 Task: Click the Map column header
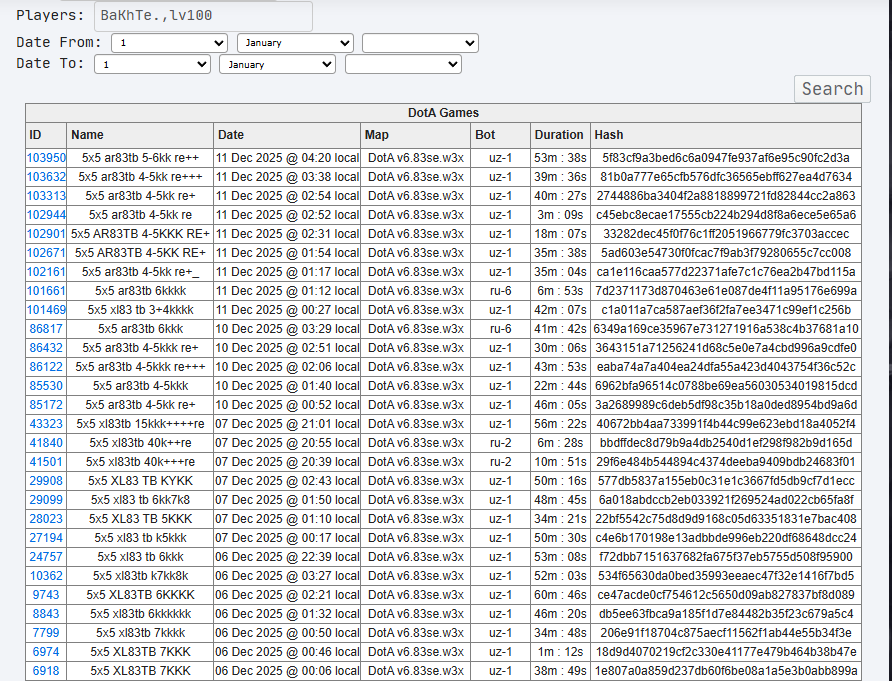[x=416, y=135]
